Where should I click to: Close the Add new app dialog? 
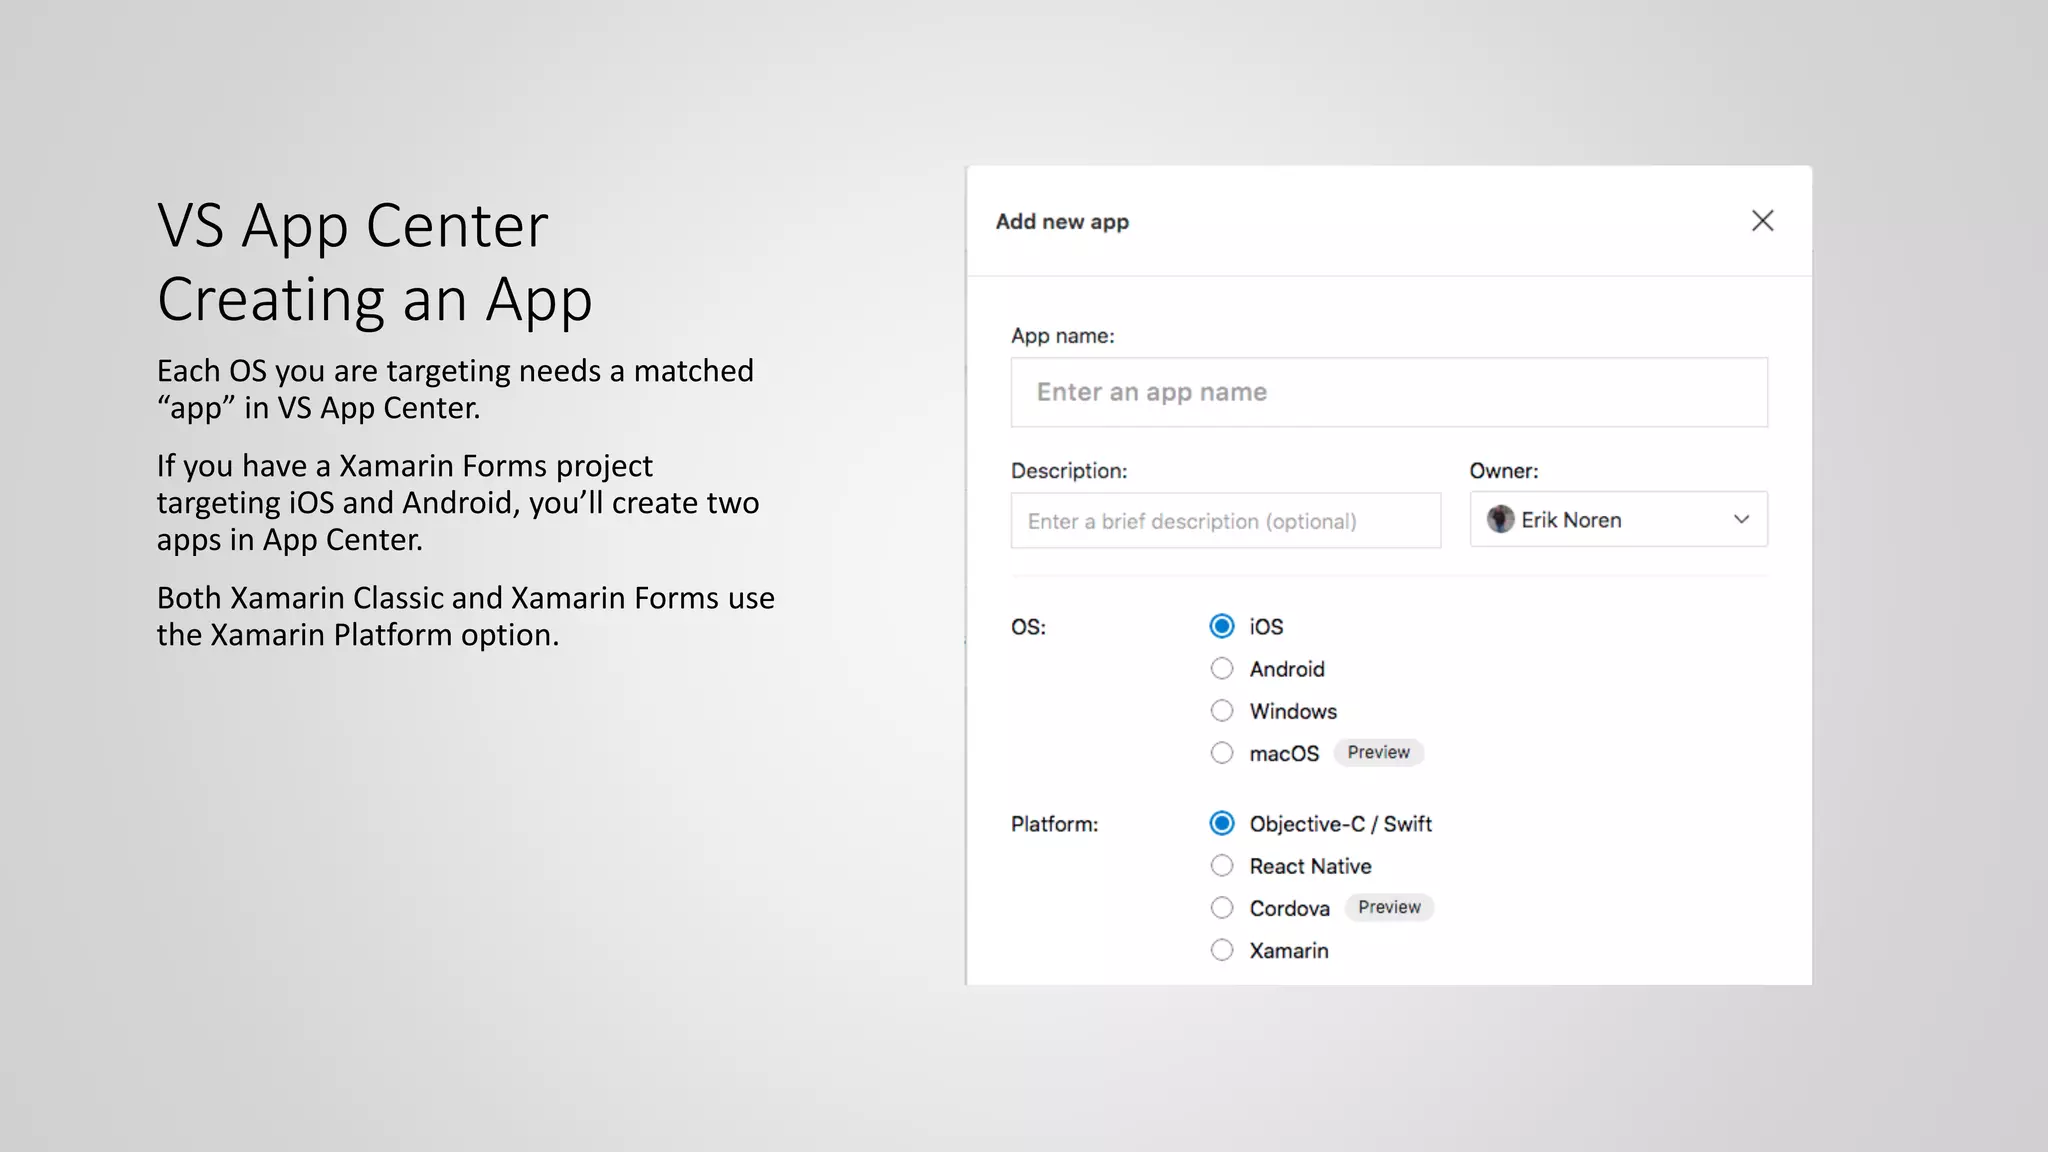click(1762, 221)
